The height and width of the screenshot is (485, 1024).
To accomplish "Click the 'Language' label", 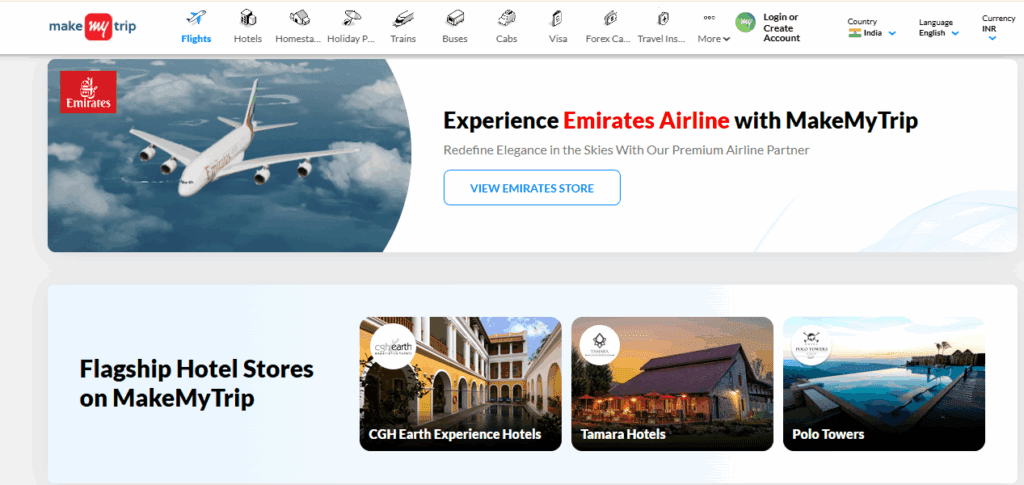I will [936, 22].
